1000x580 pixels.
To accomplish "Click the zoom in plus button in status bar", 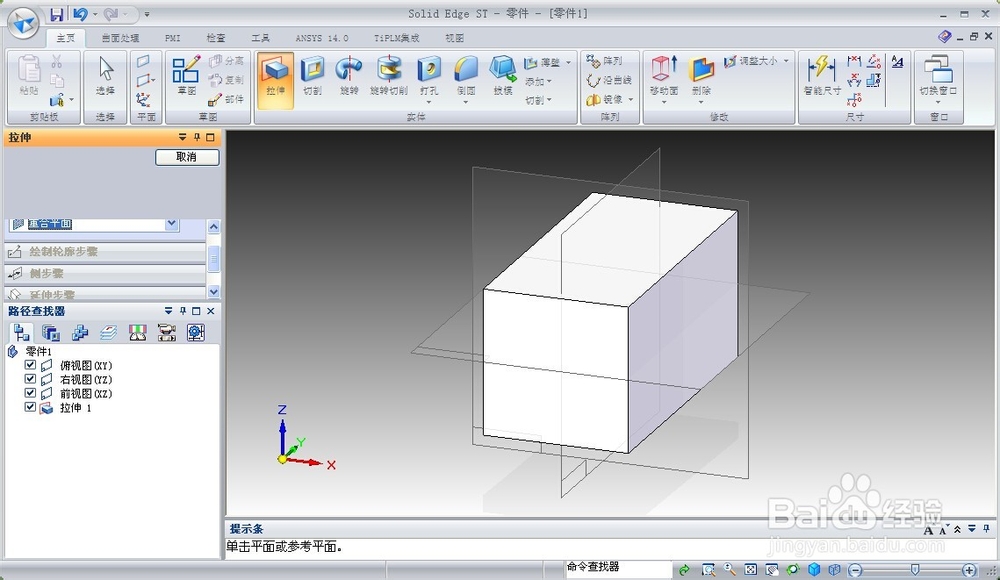I will [x=969, y=570].
